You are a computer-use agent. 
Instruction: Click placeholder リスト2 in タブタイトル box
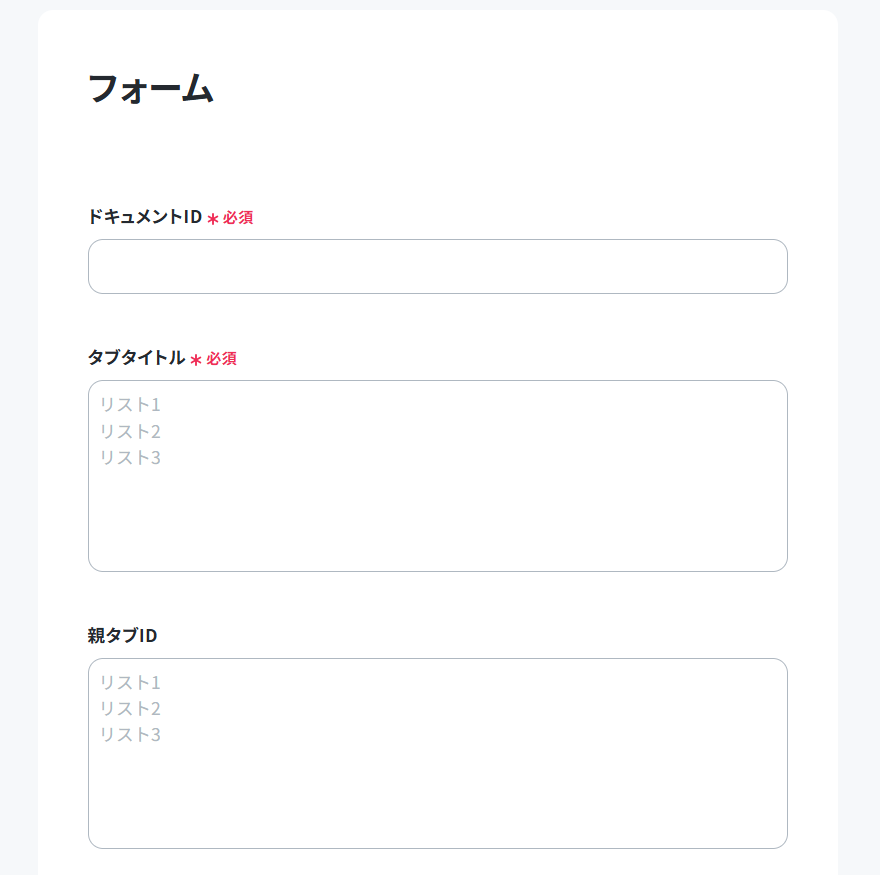coord(130,431)
